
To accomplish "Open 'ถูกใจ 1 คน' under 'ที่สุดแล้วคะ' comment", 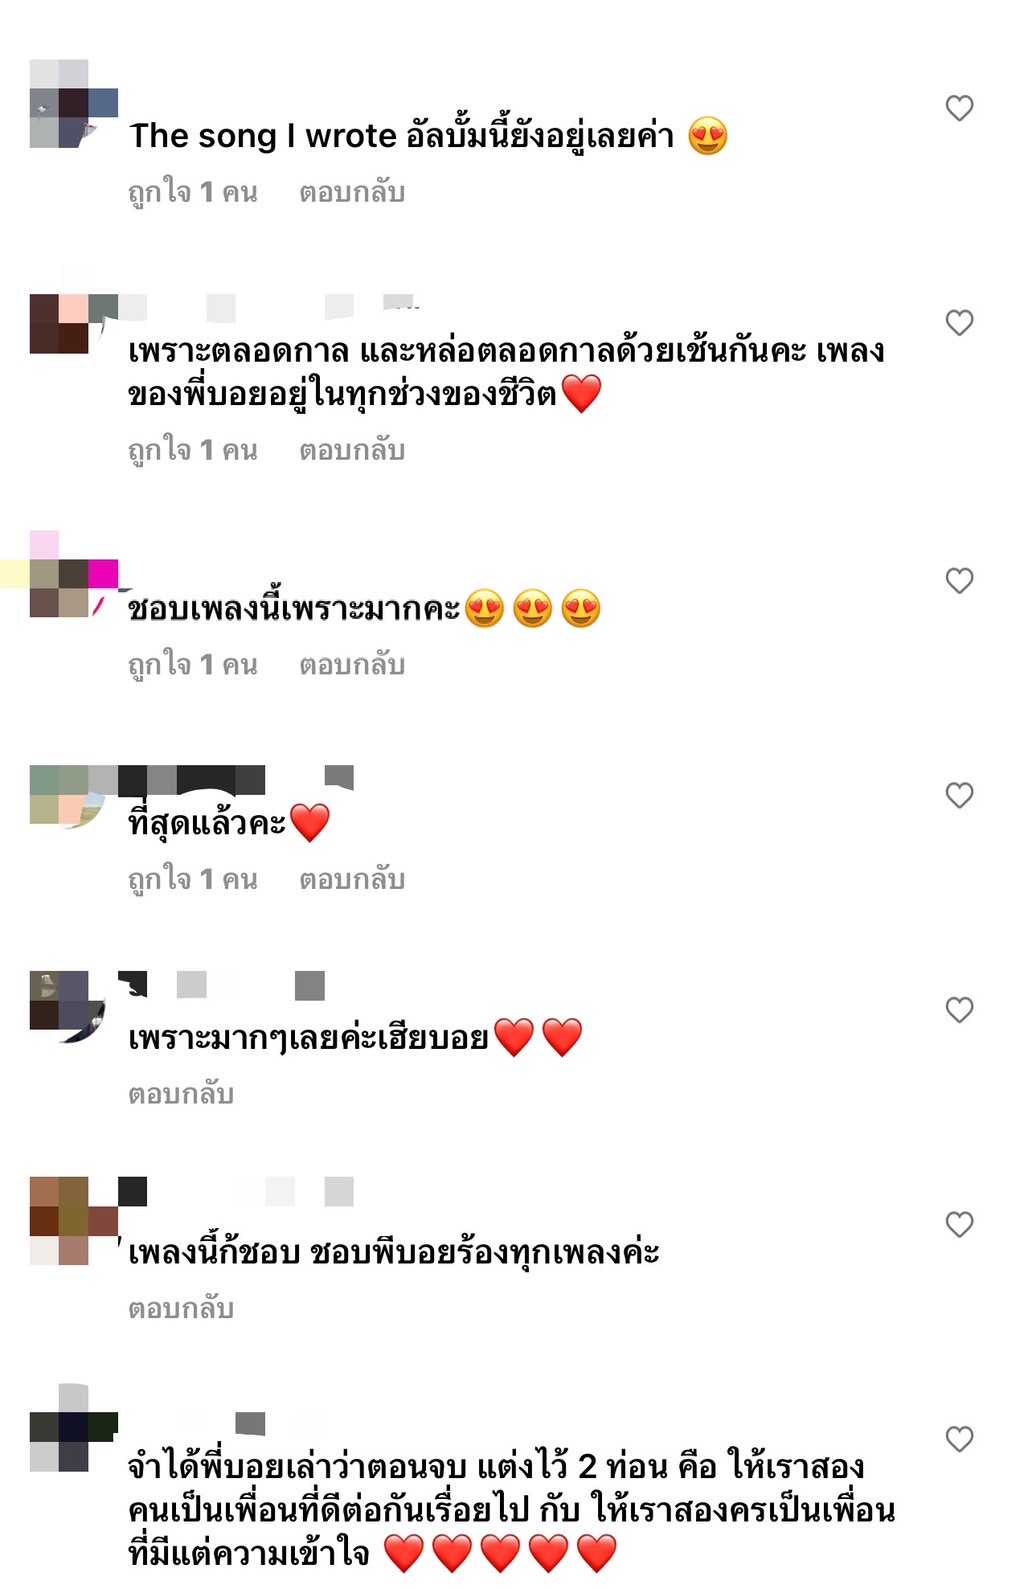I will (x=193, y=880).
